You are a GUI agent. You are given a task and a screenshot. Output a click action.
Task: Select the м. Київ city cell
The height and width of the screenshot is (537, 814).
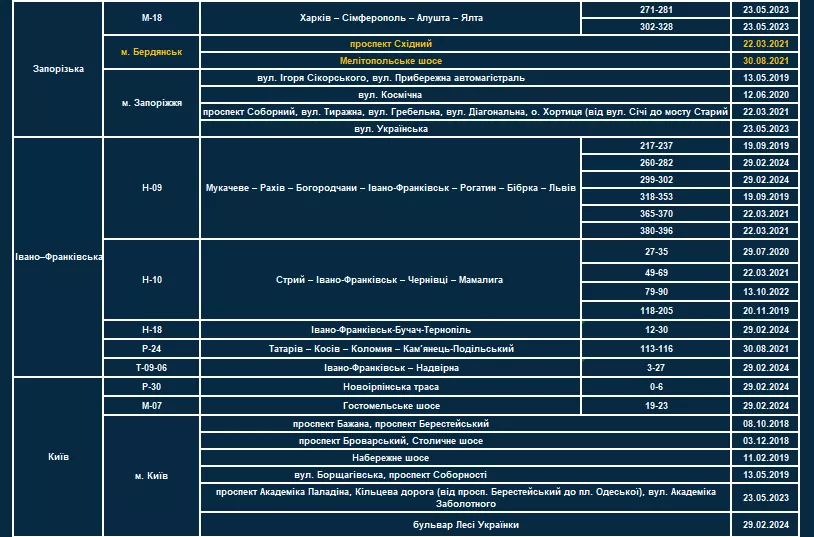coord(151,475)
